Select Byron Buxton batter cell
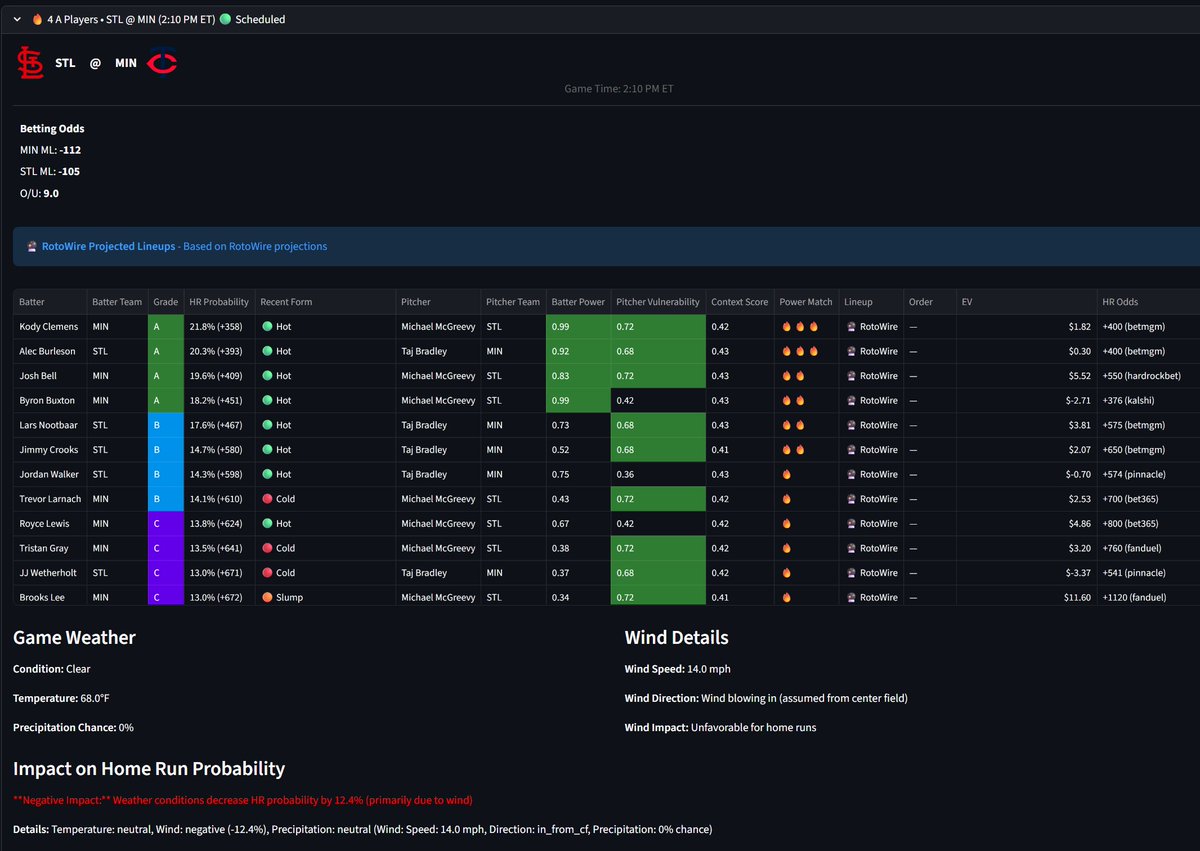This screenshot has width=1200, height=851. click(x=50, y=400)
